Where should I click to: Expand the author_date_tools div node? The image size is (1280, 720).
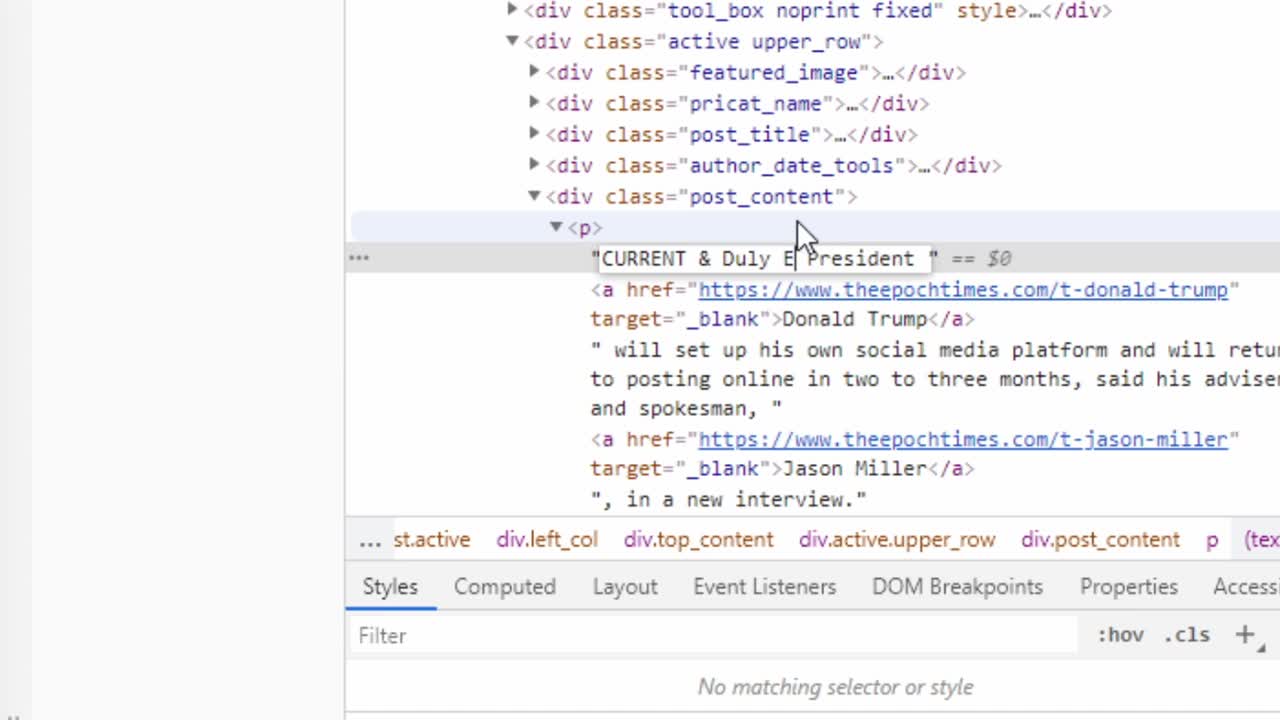point(534,165)
